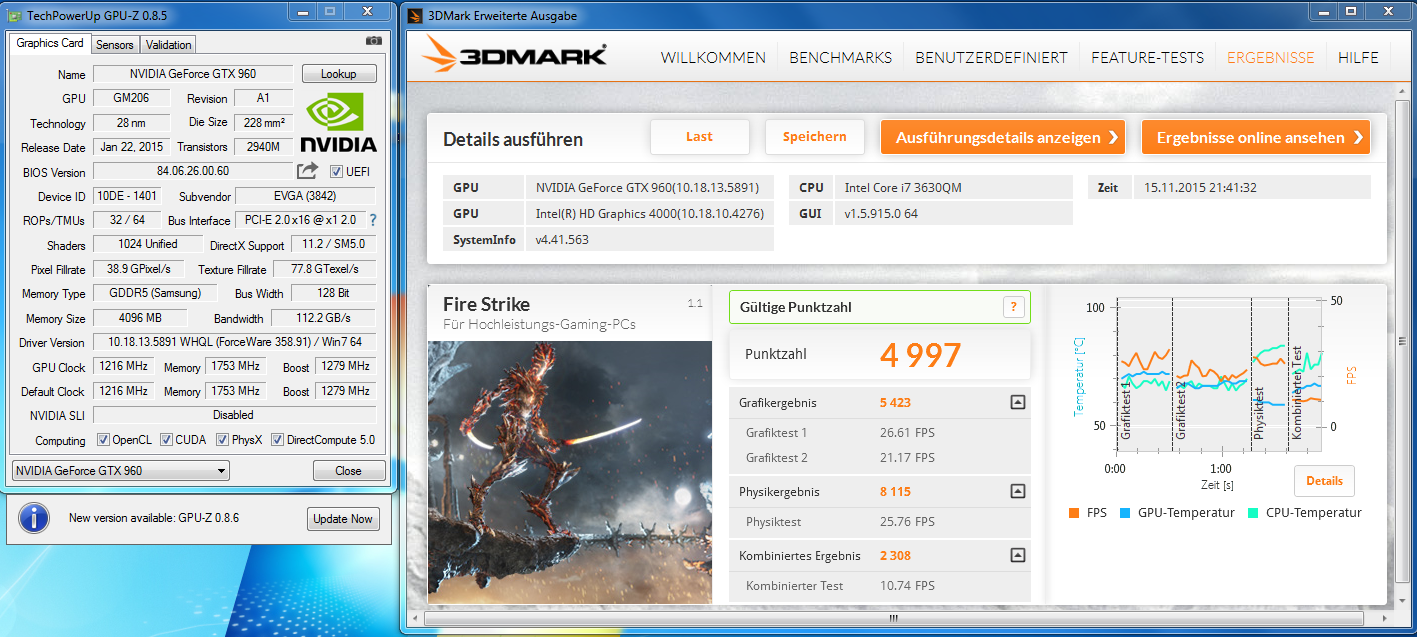Image resolution: width=1417 pixels, height=637 pixels.
Task: Click the Last button
Action: pos(699,137)
